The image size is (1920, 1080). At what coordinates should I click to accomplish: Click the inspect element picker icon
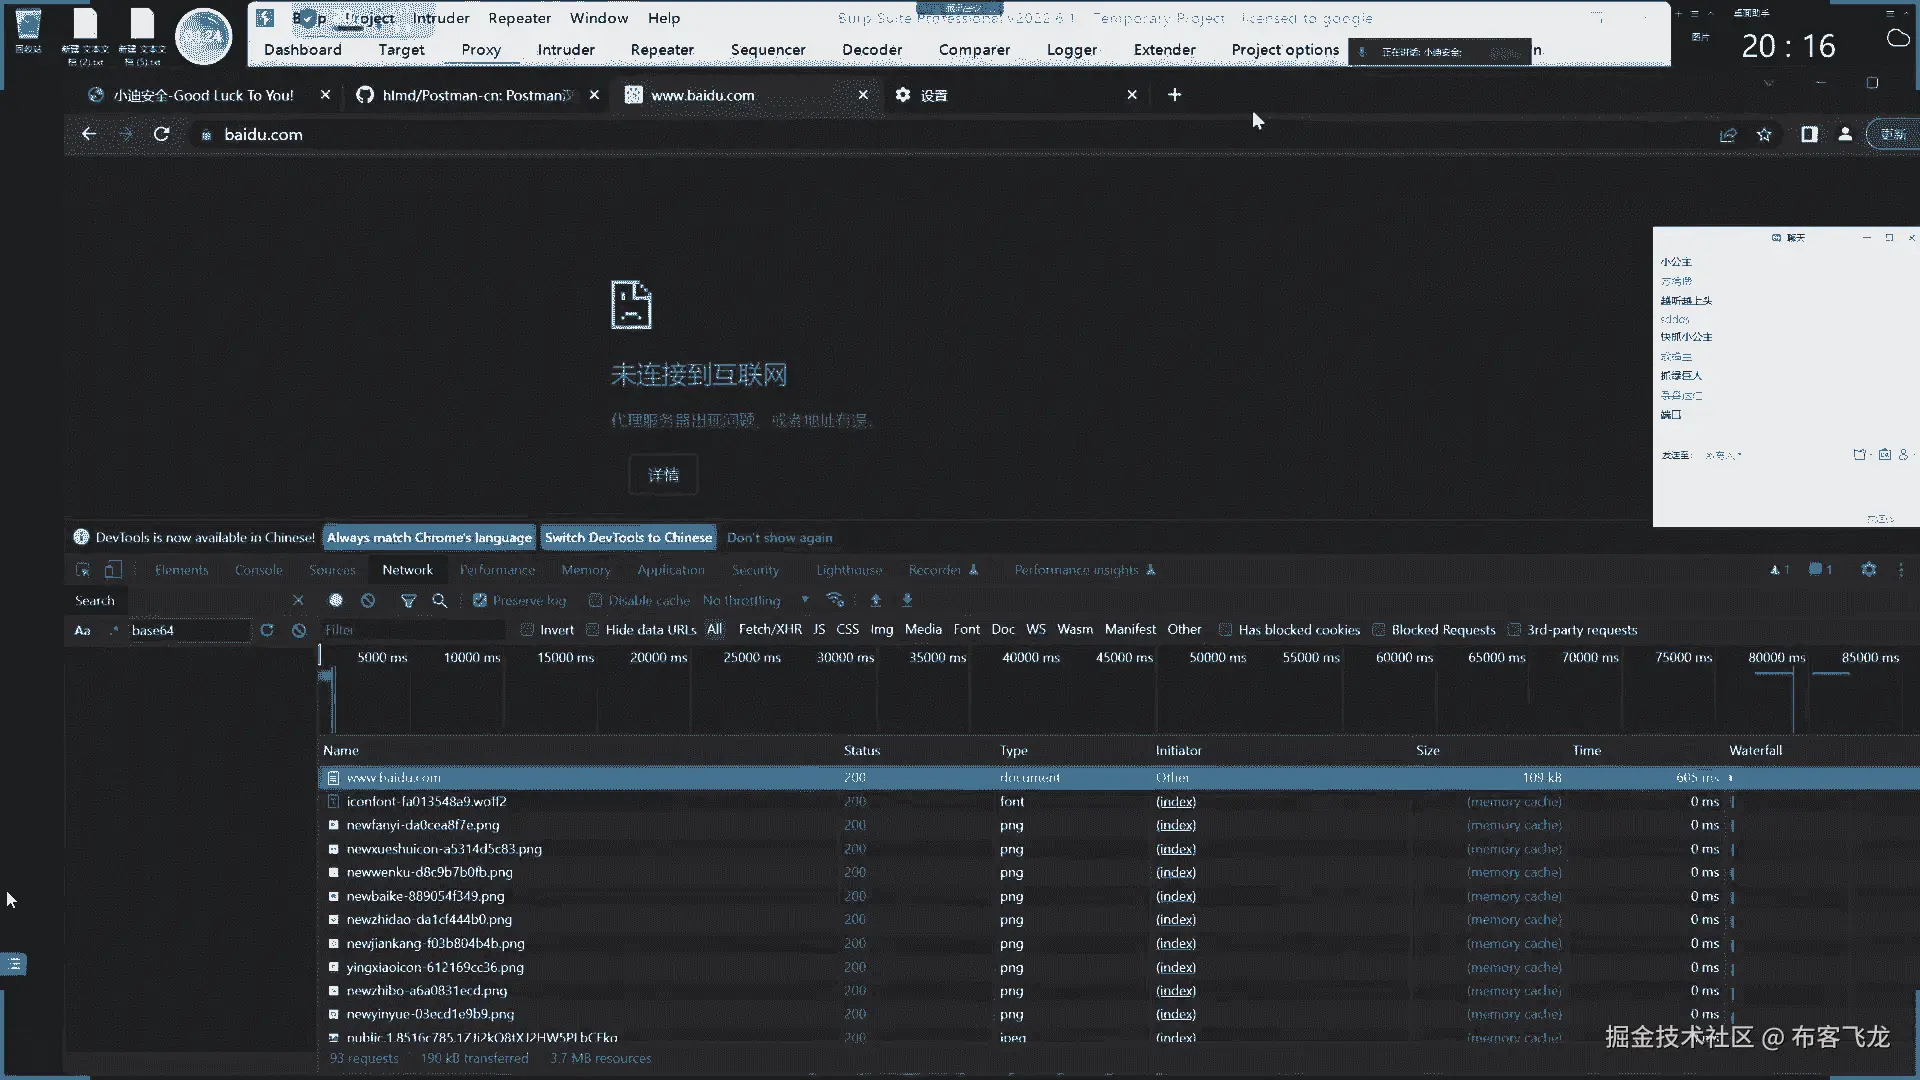click(x=83, y=570)
